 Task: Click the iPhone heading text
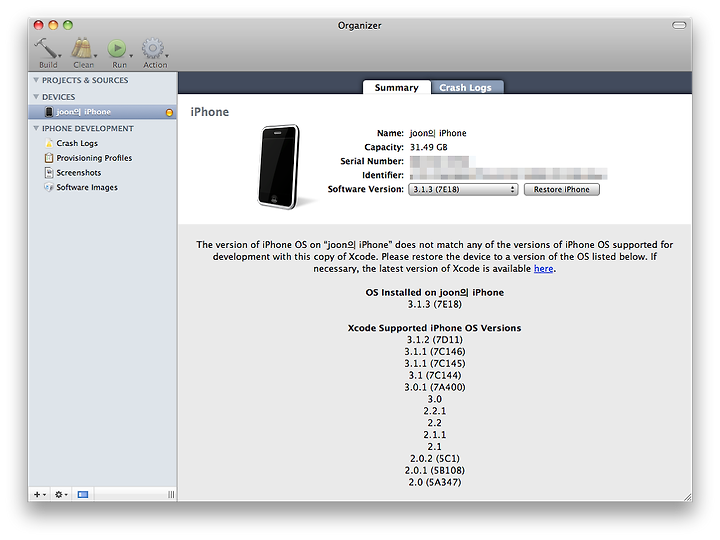tap(210, 112)
